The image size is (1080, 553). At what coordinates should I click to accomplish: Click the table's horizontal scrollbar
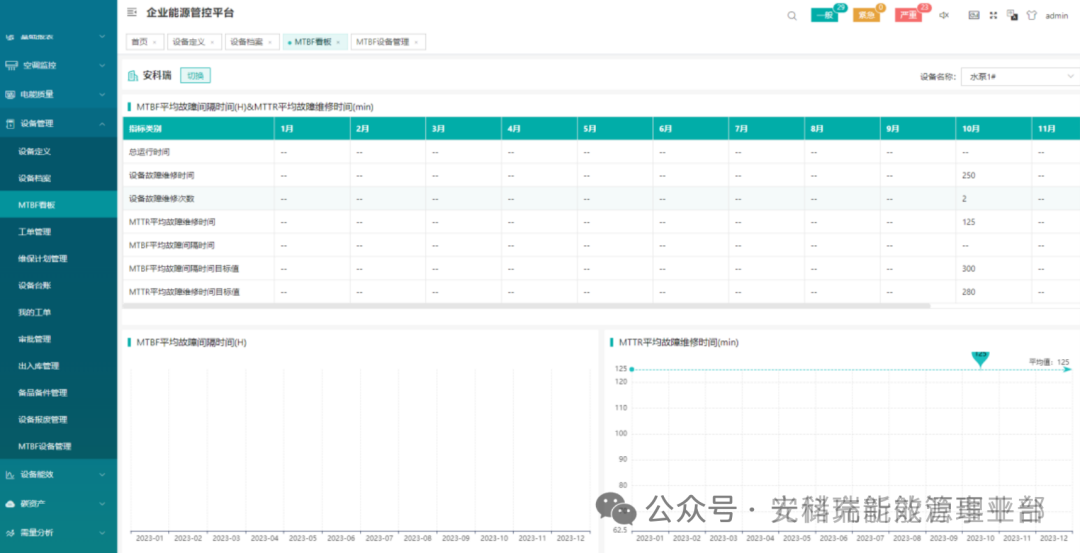526,305
